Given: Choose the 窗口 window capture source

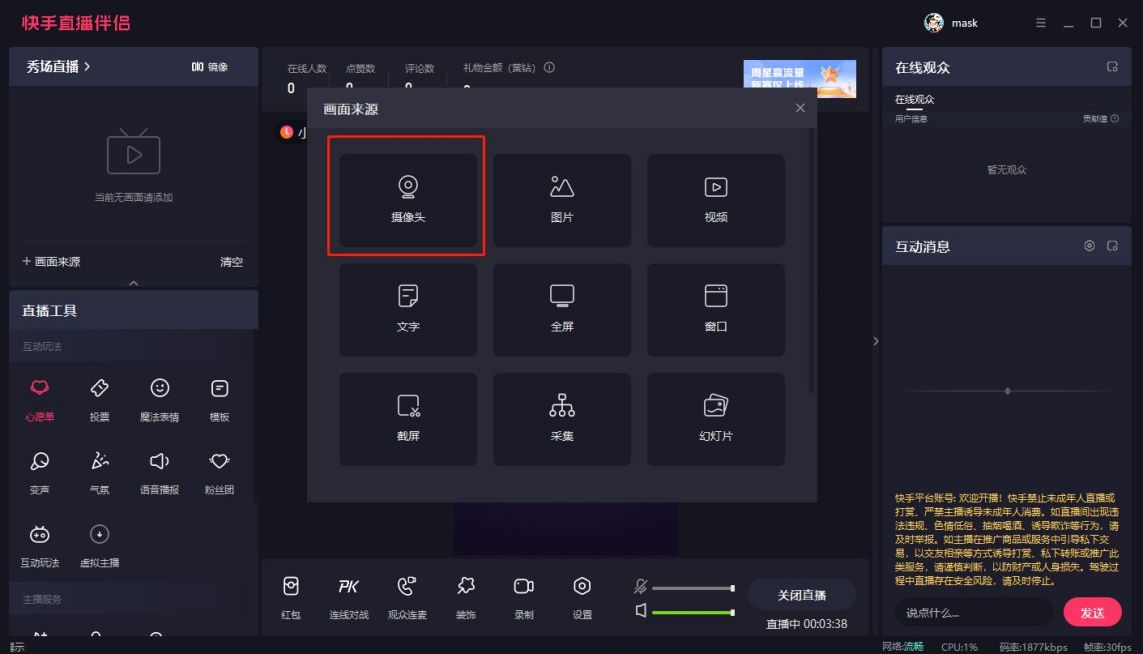Looking at the screenshot, I should pos(715,309).
